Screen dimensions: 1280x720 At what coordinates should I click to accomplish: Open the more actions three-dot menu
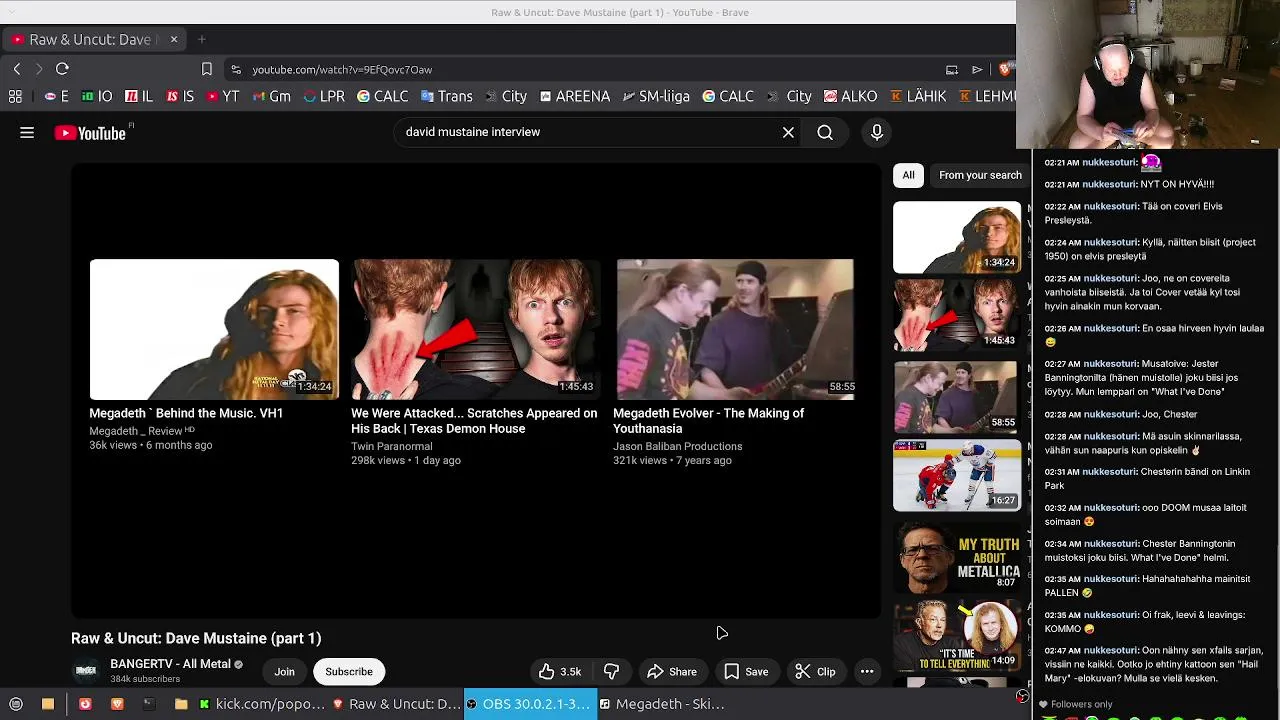[867, 672]
